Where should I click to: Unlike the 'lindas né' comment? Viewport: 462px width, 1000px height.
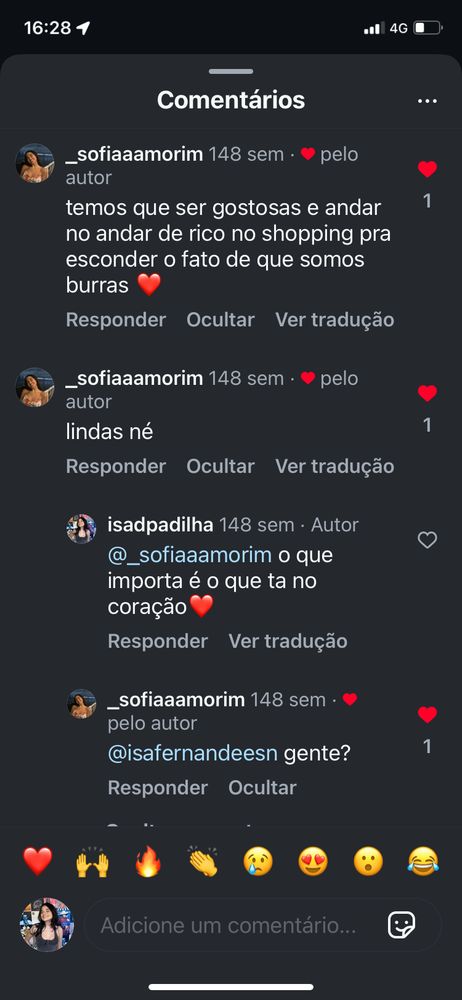coord(427,393)
